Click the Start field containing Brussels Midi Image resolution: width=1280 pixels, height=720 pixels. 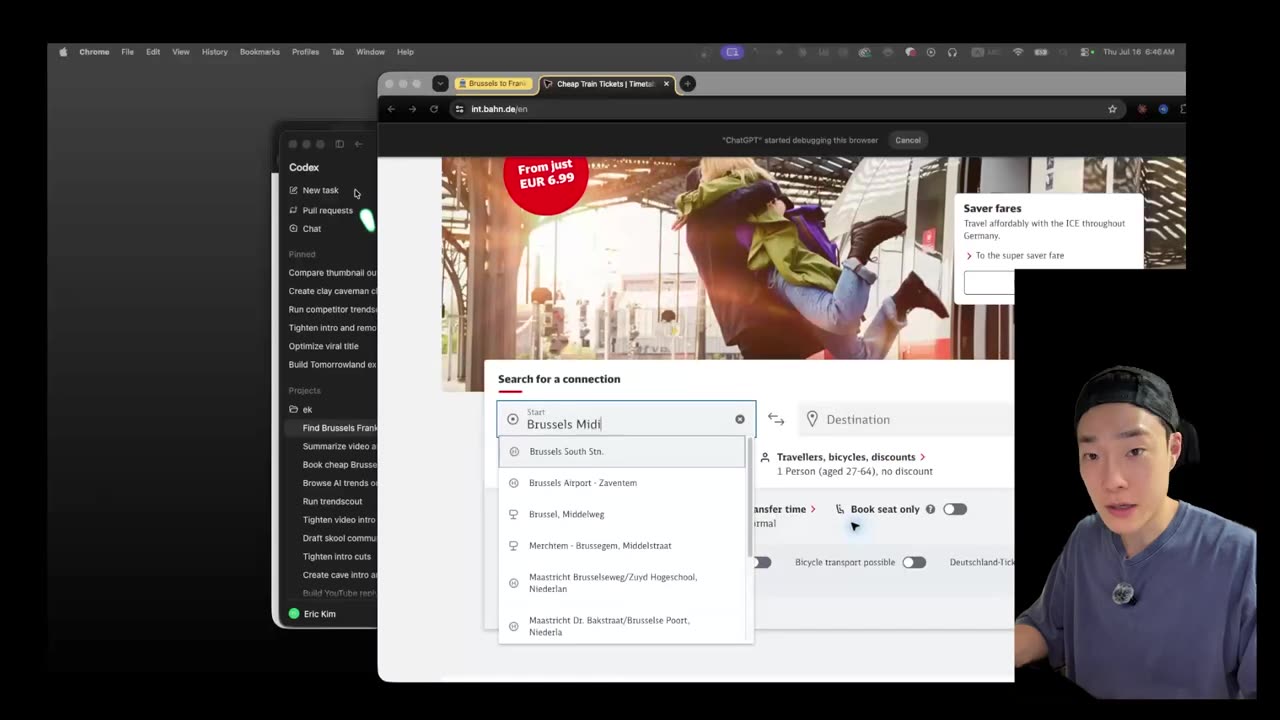pos(626,419)
